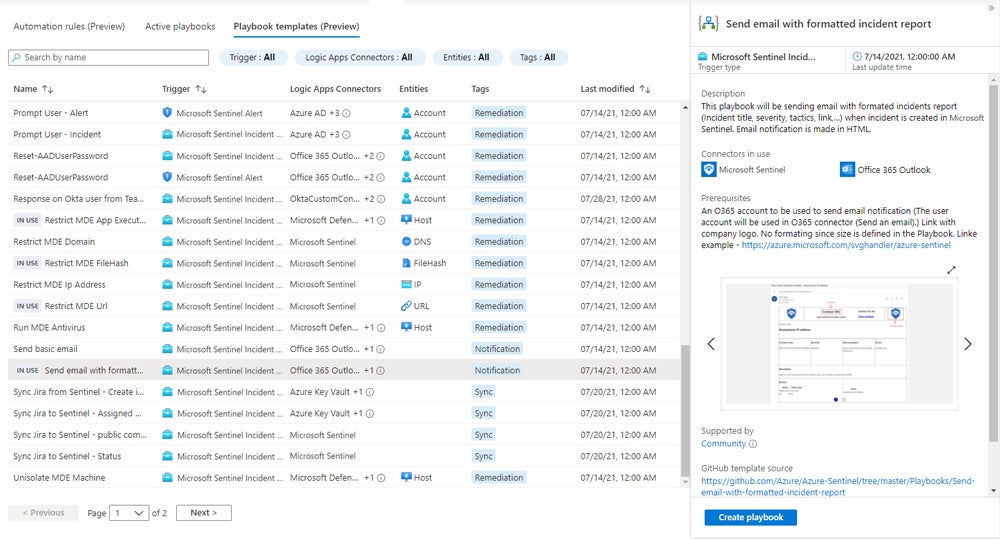Open the GitHub template source link
1000x539 pixels.
[x=837, y=486]
